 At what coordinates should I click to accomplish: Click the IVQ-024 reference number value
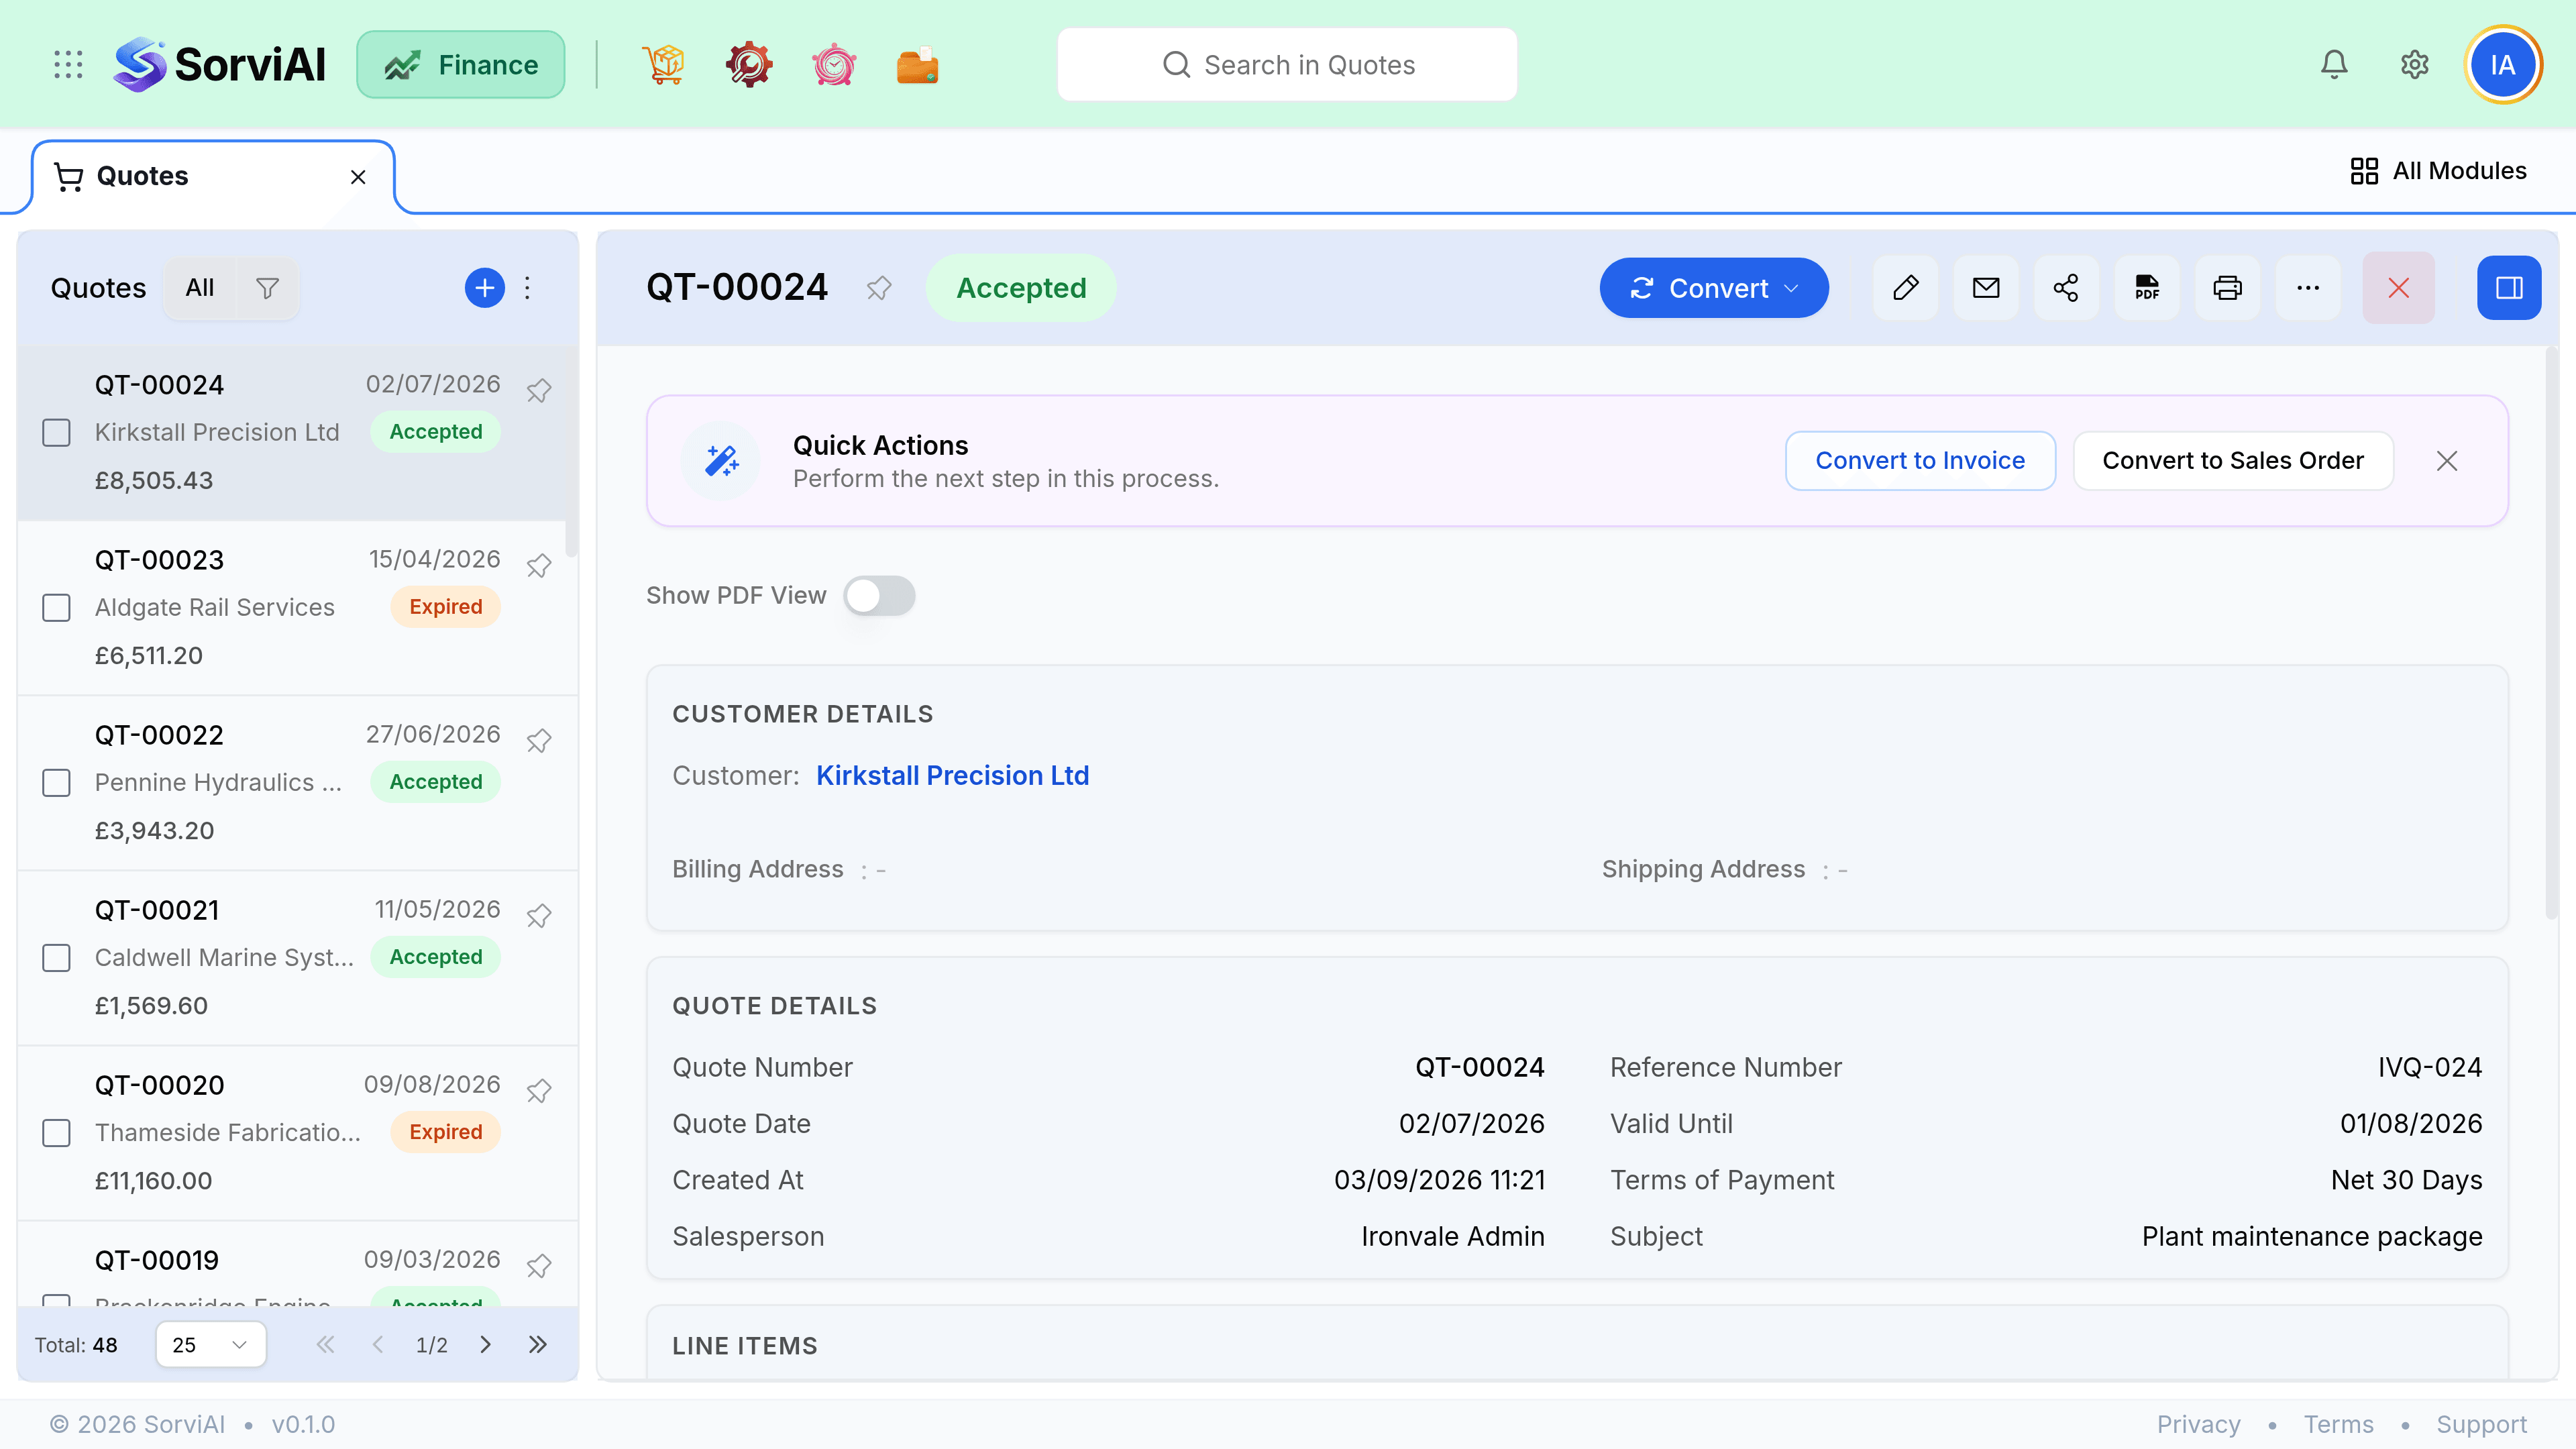(x=2430, y=1067)
